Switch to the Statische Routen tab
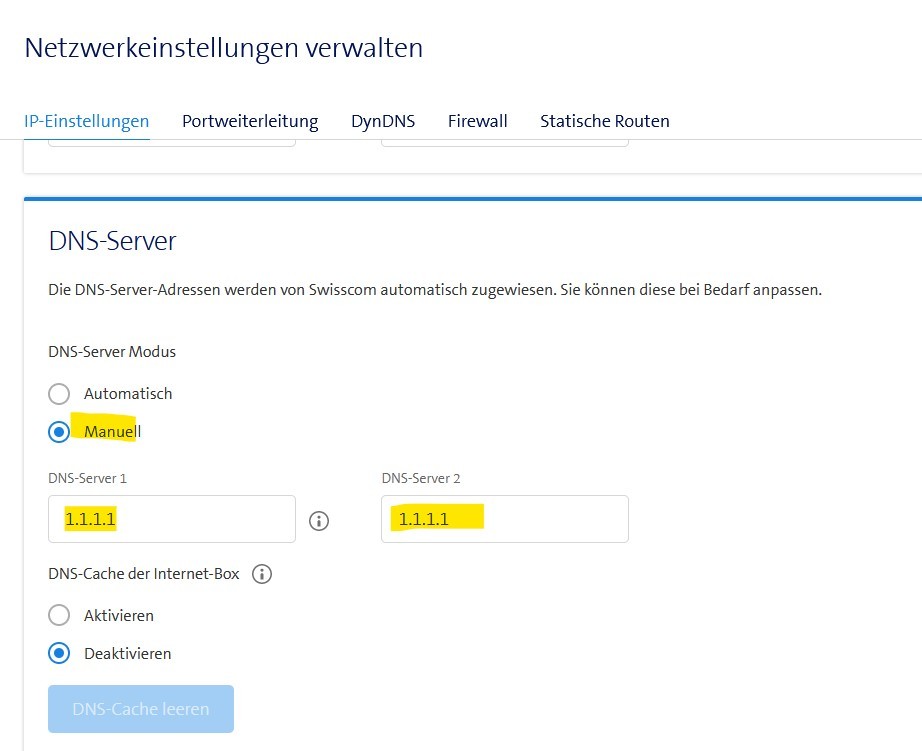 click(x=605, y=121)
